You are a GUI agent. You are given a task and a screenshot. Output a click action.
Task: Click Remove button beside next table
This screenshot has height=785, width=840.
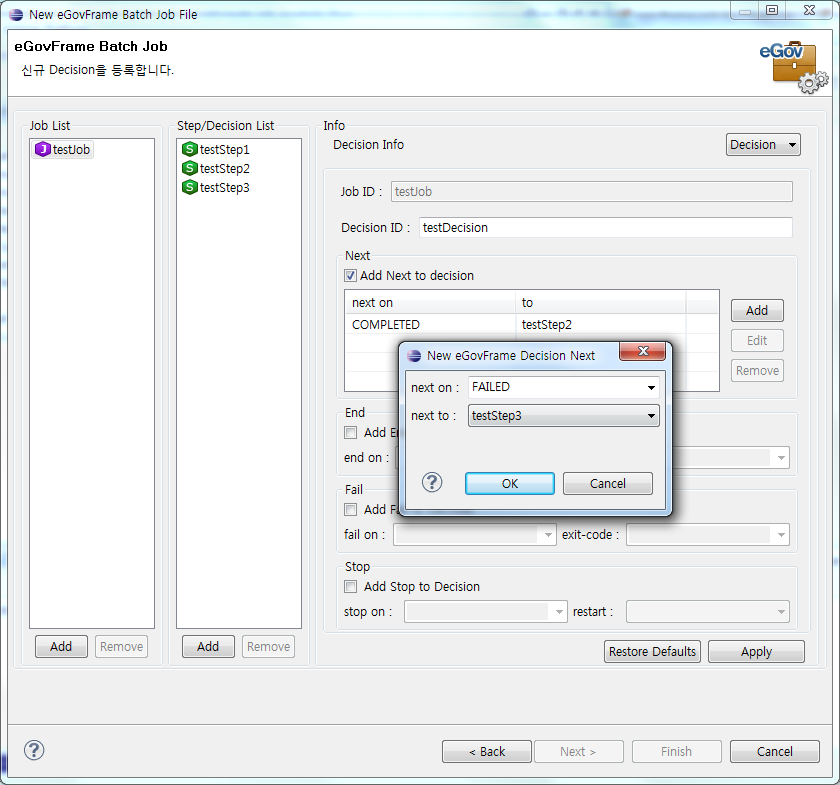tap(757, 371)
